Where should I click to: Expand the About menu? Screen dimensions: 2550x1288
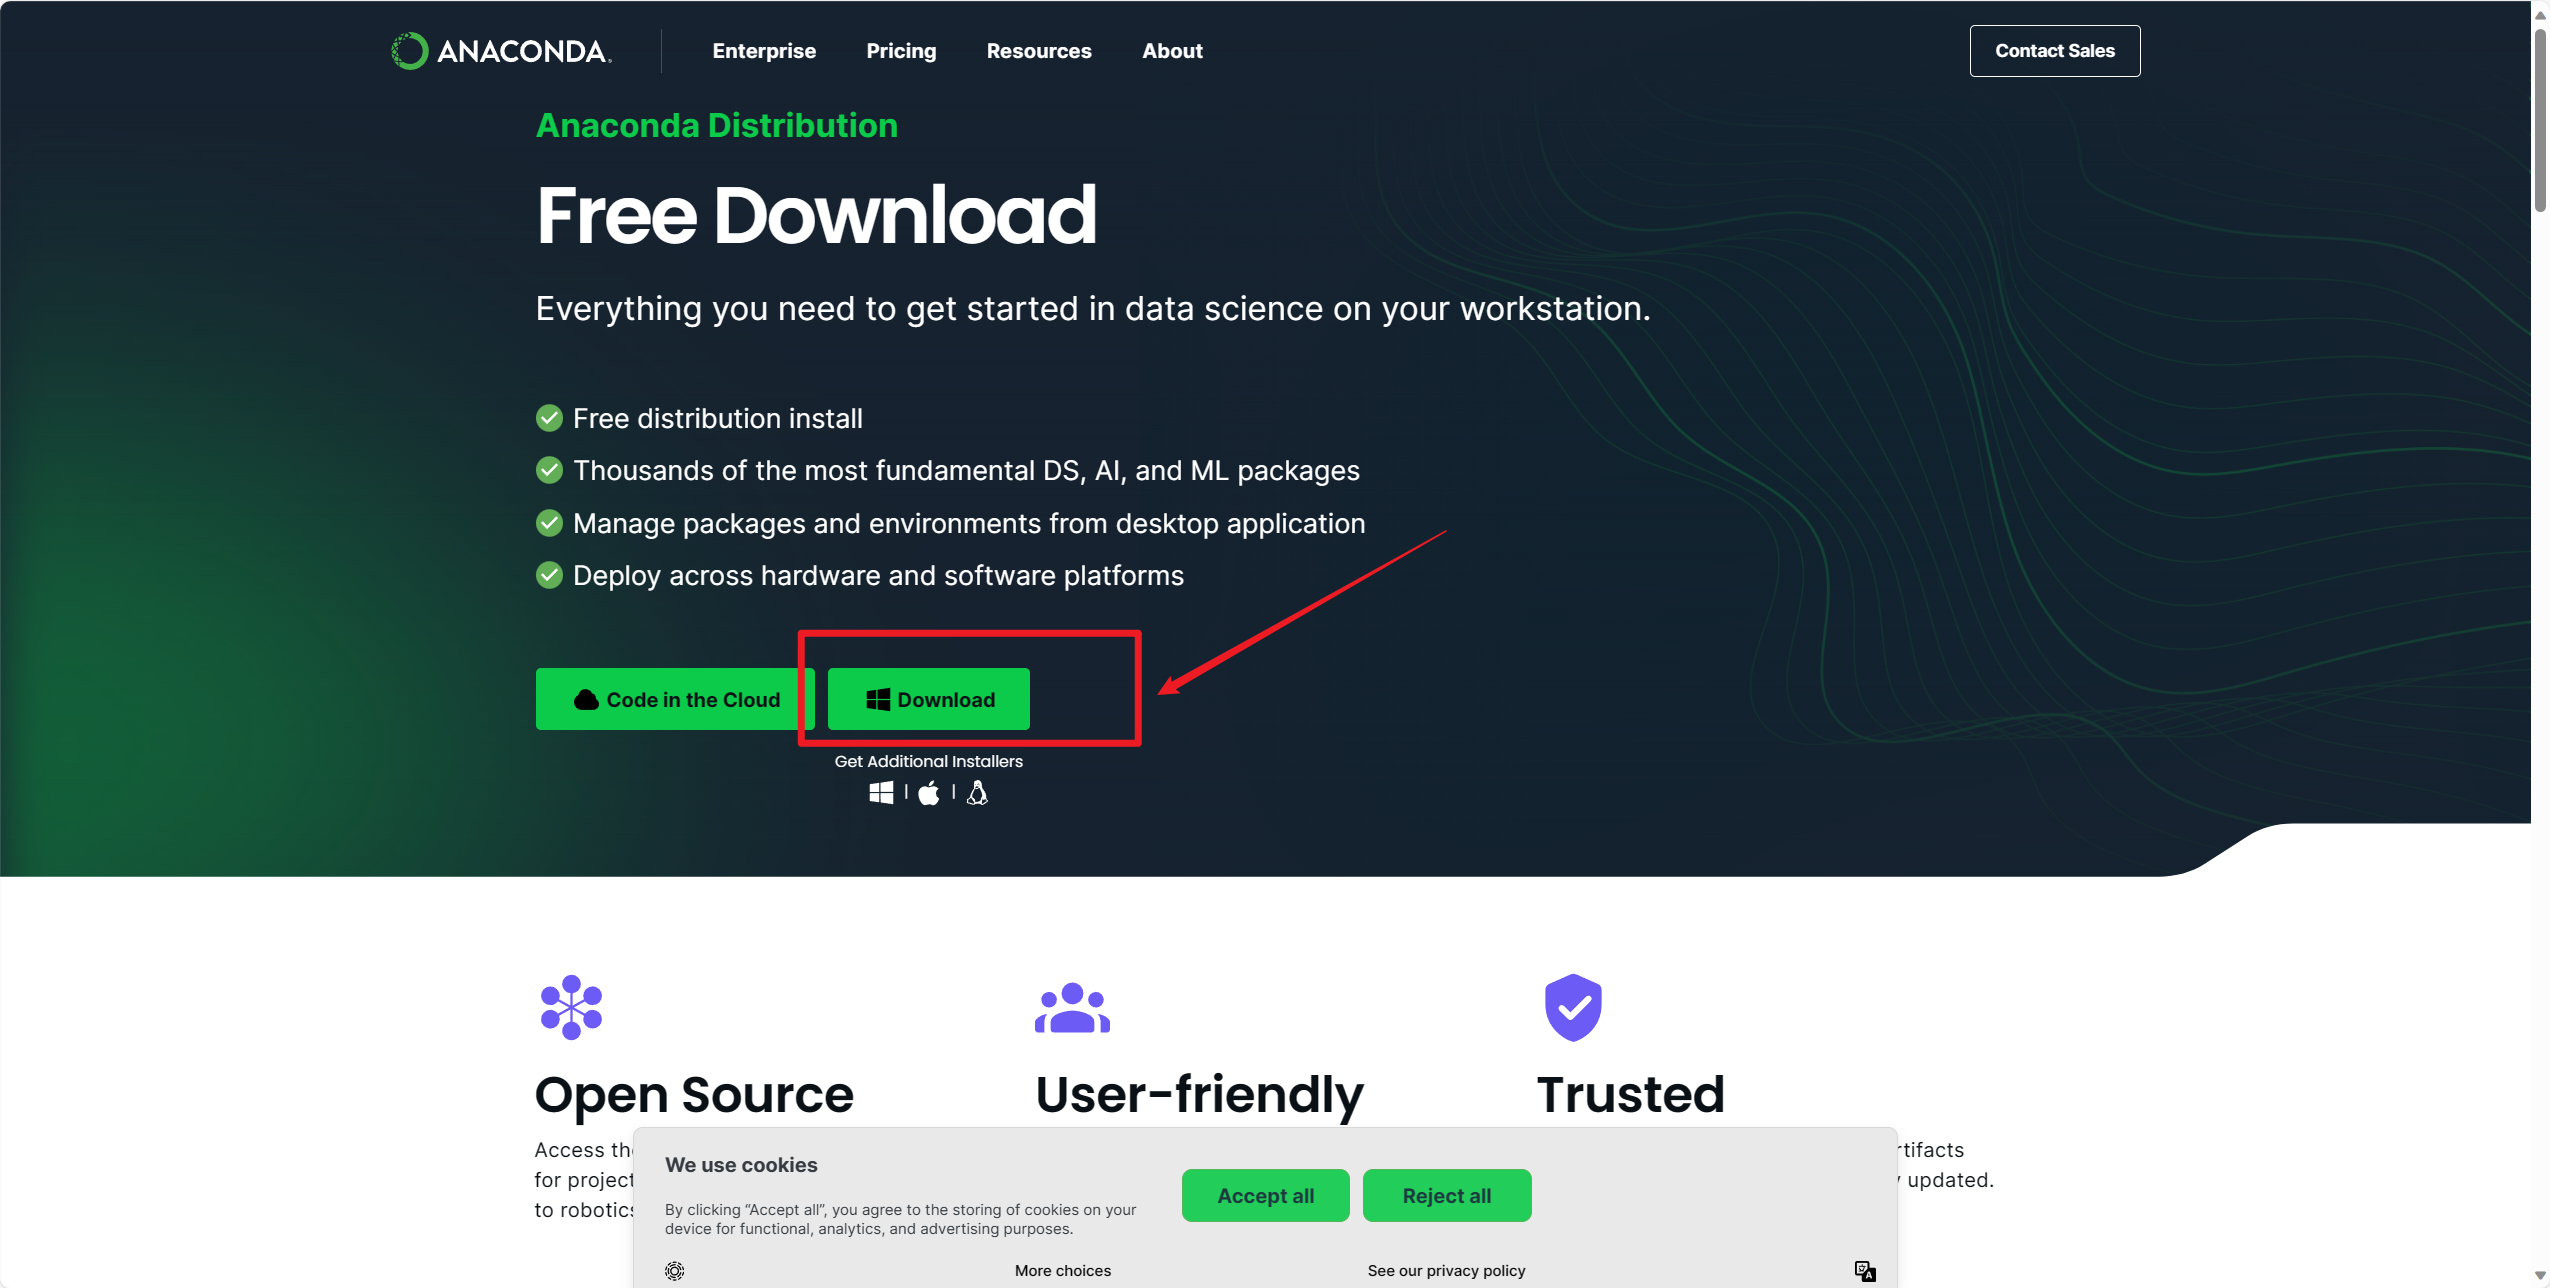coord(1172,51)
